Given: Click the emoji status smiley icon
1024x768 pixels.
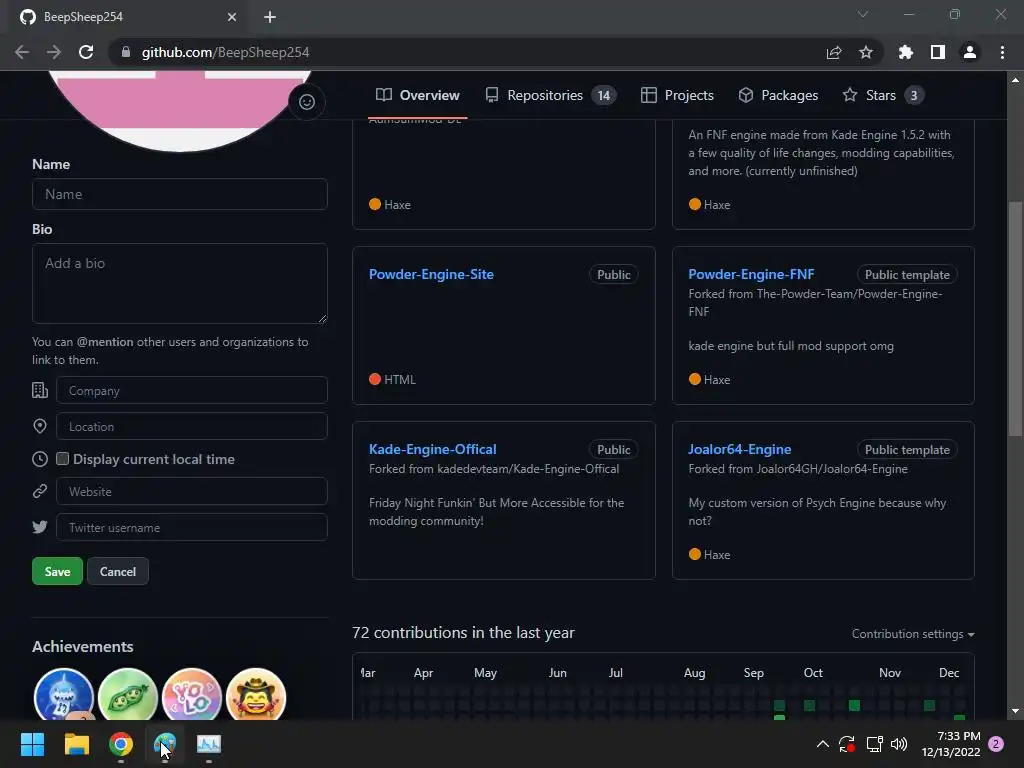Looking at the screenshot, I should (306, 102).
